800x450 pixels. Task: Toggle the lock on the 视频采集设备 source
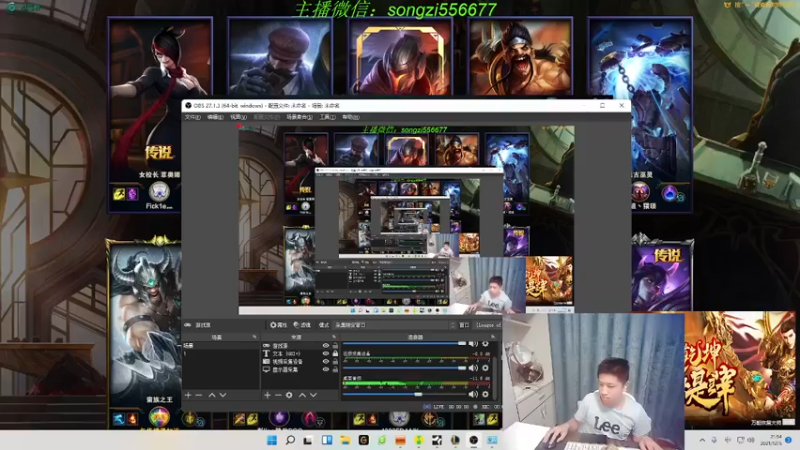(335, 361)
